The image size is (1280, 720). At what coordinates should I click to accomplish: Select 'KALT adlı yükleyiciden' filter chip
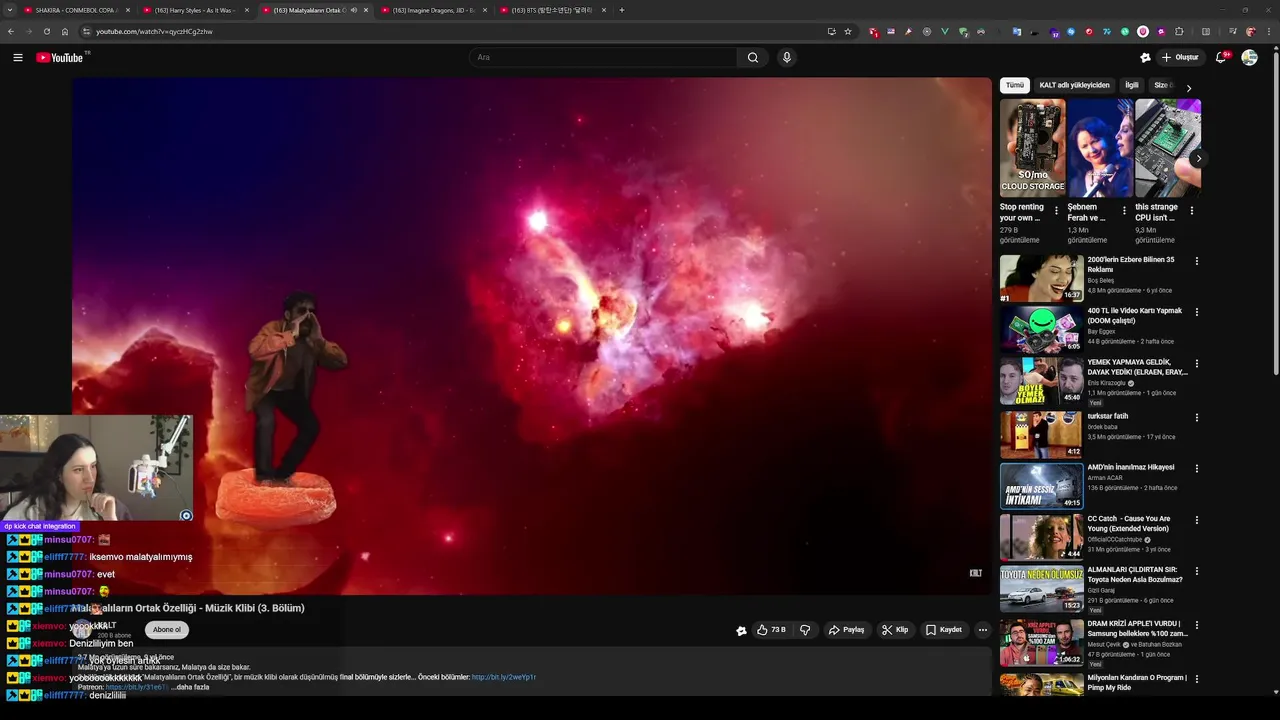[x=1074, y=85]
